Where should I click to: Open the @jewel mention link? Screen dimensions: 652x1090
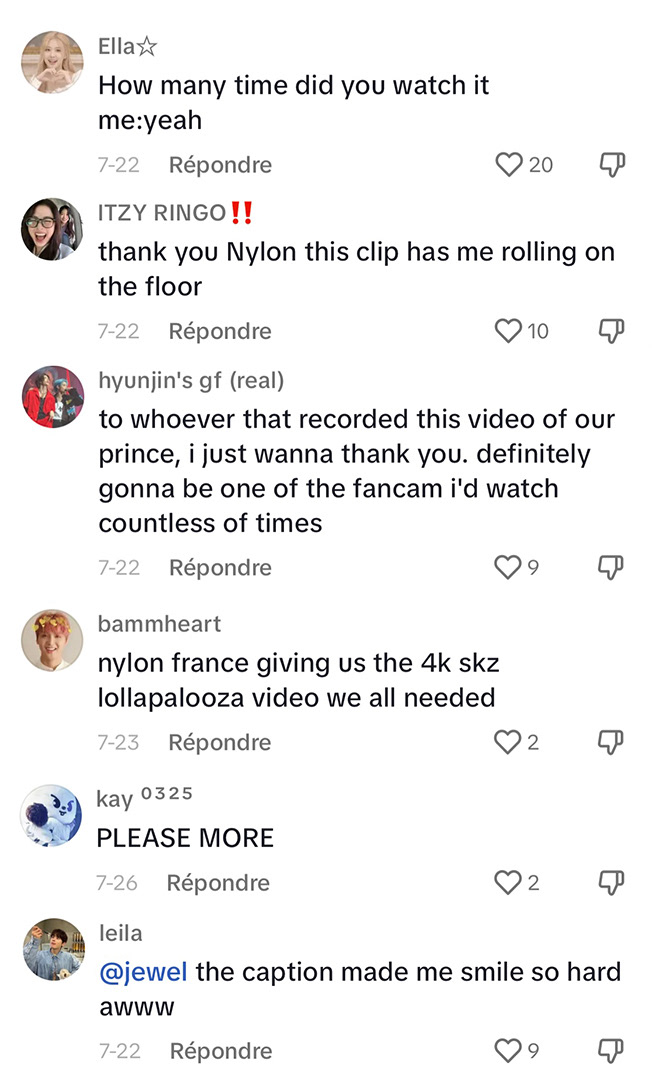pos(143,972)
